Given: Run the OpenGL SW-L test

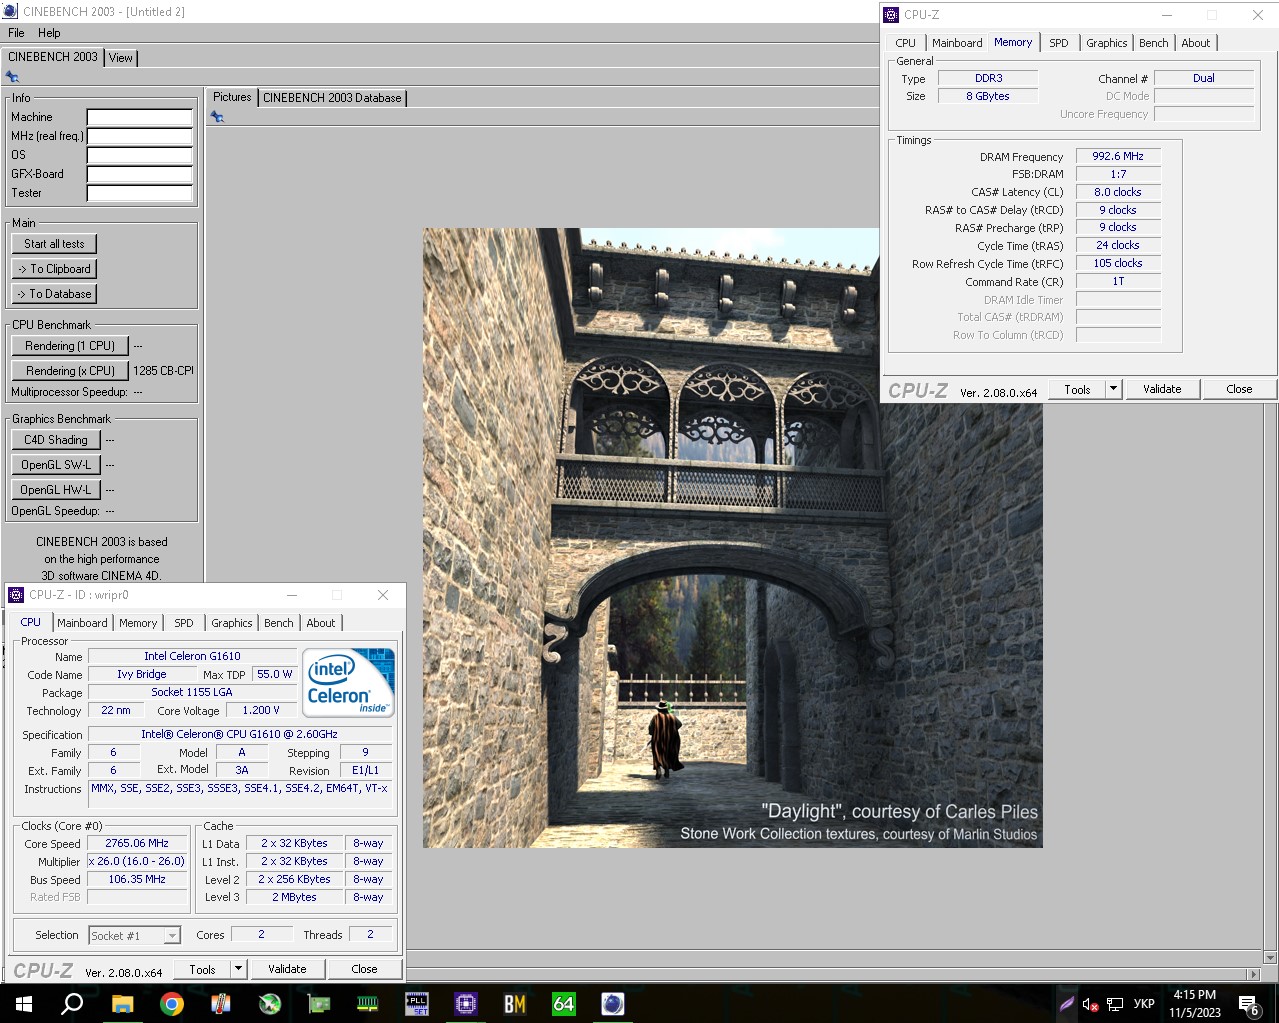Looking at the screenshot, I should [x=56, y=465].
